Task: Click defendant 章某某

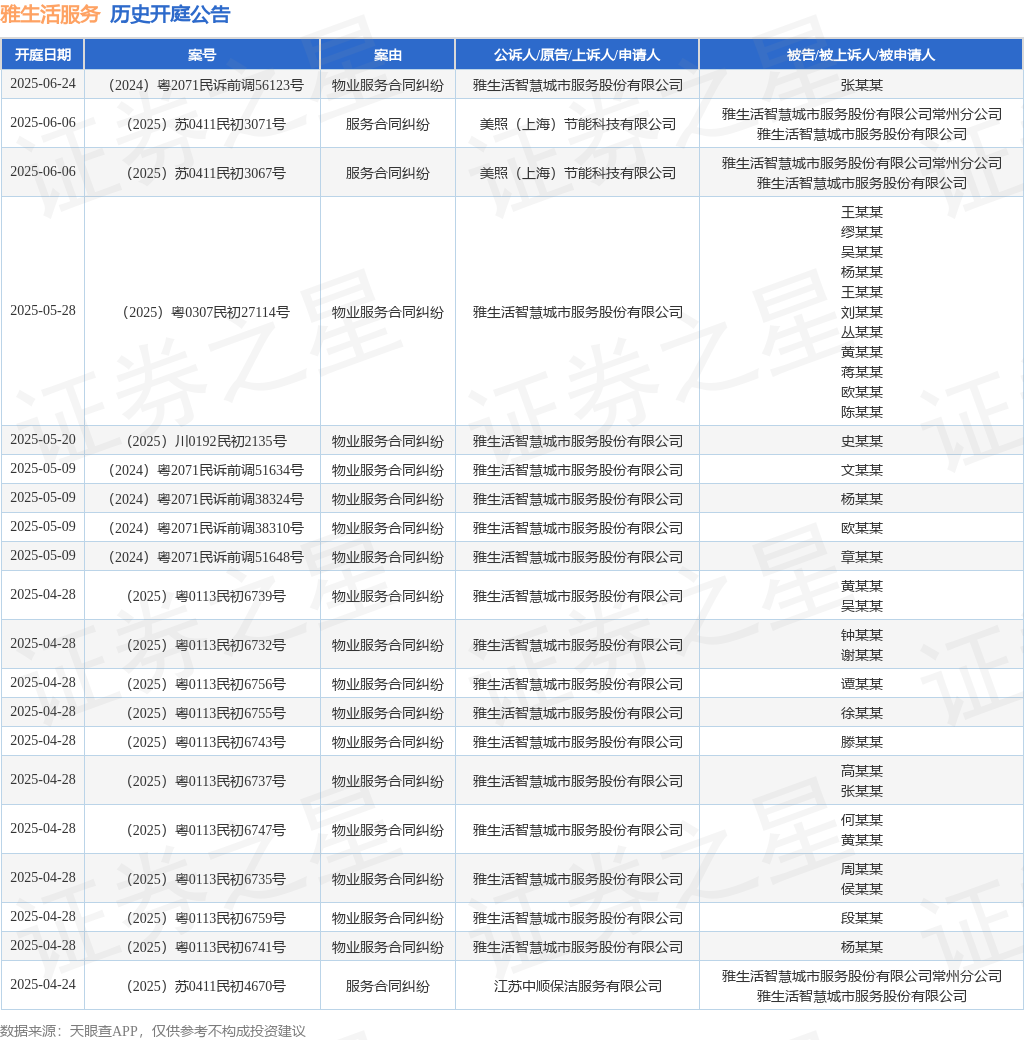Action: (862, 557)
